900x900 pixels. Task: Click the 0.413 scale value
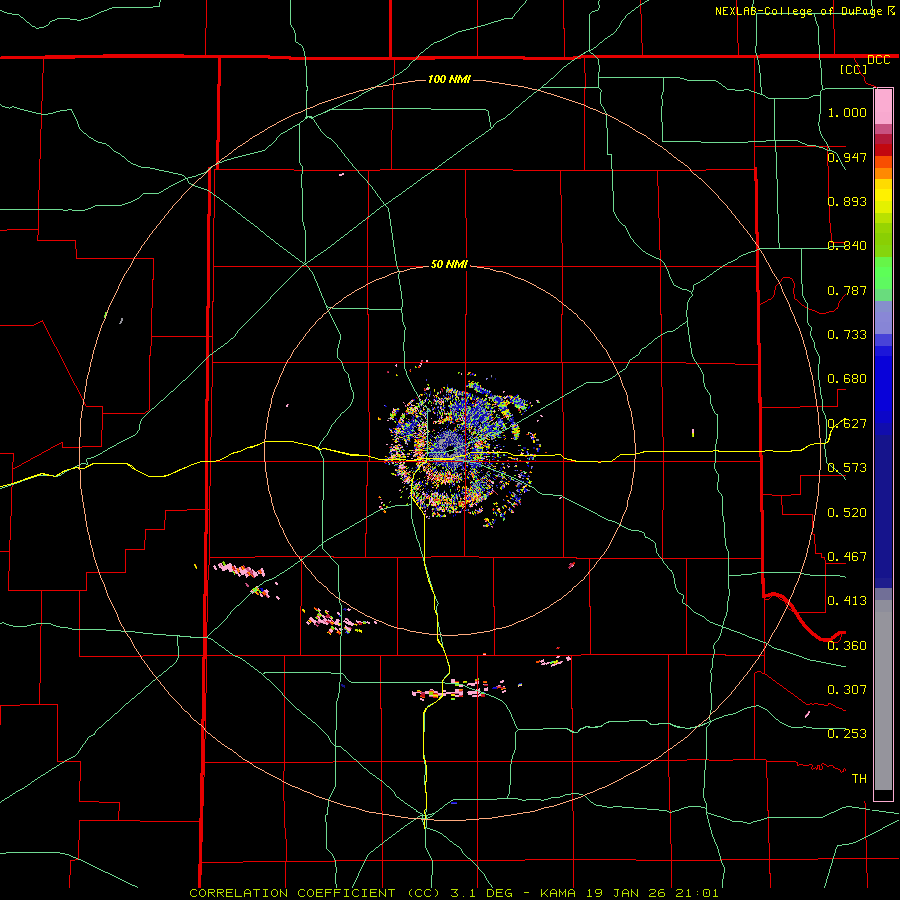pyautogui.click(x=847, y=601)
